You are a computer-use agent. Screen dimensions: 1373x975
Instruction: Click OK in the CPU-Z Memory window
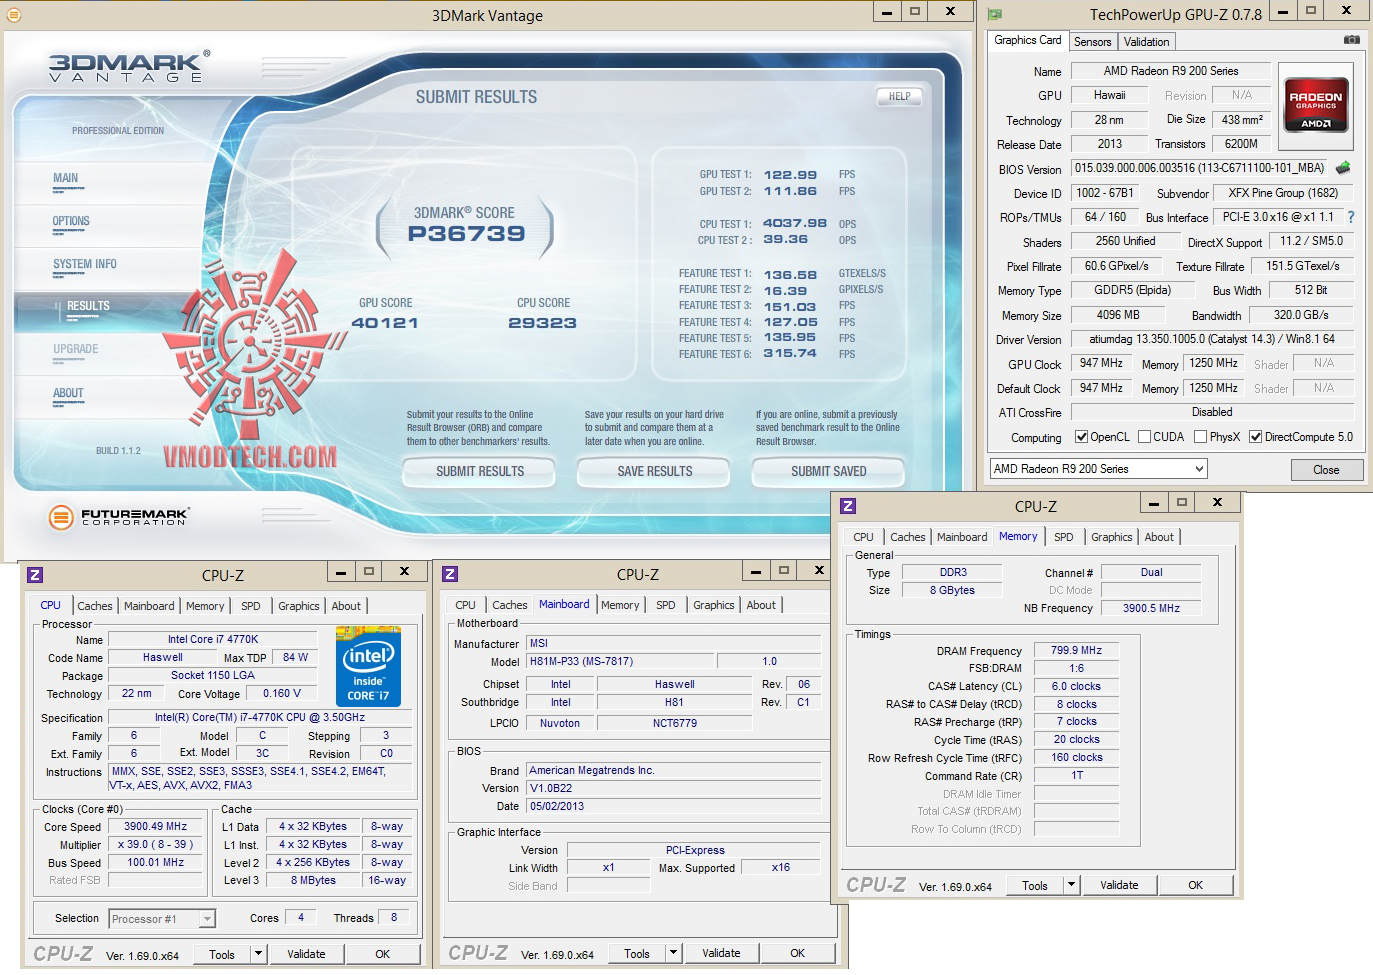point(1195,885)
